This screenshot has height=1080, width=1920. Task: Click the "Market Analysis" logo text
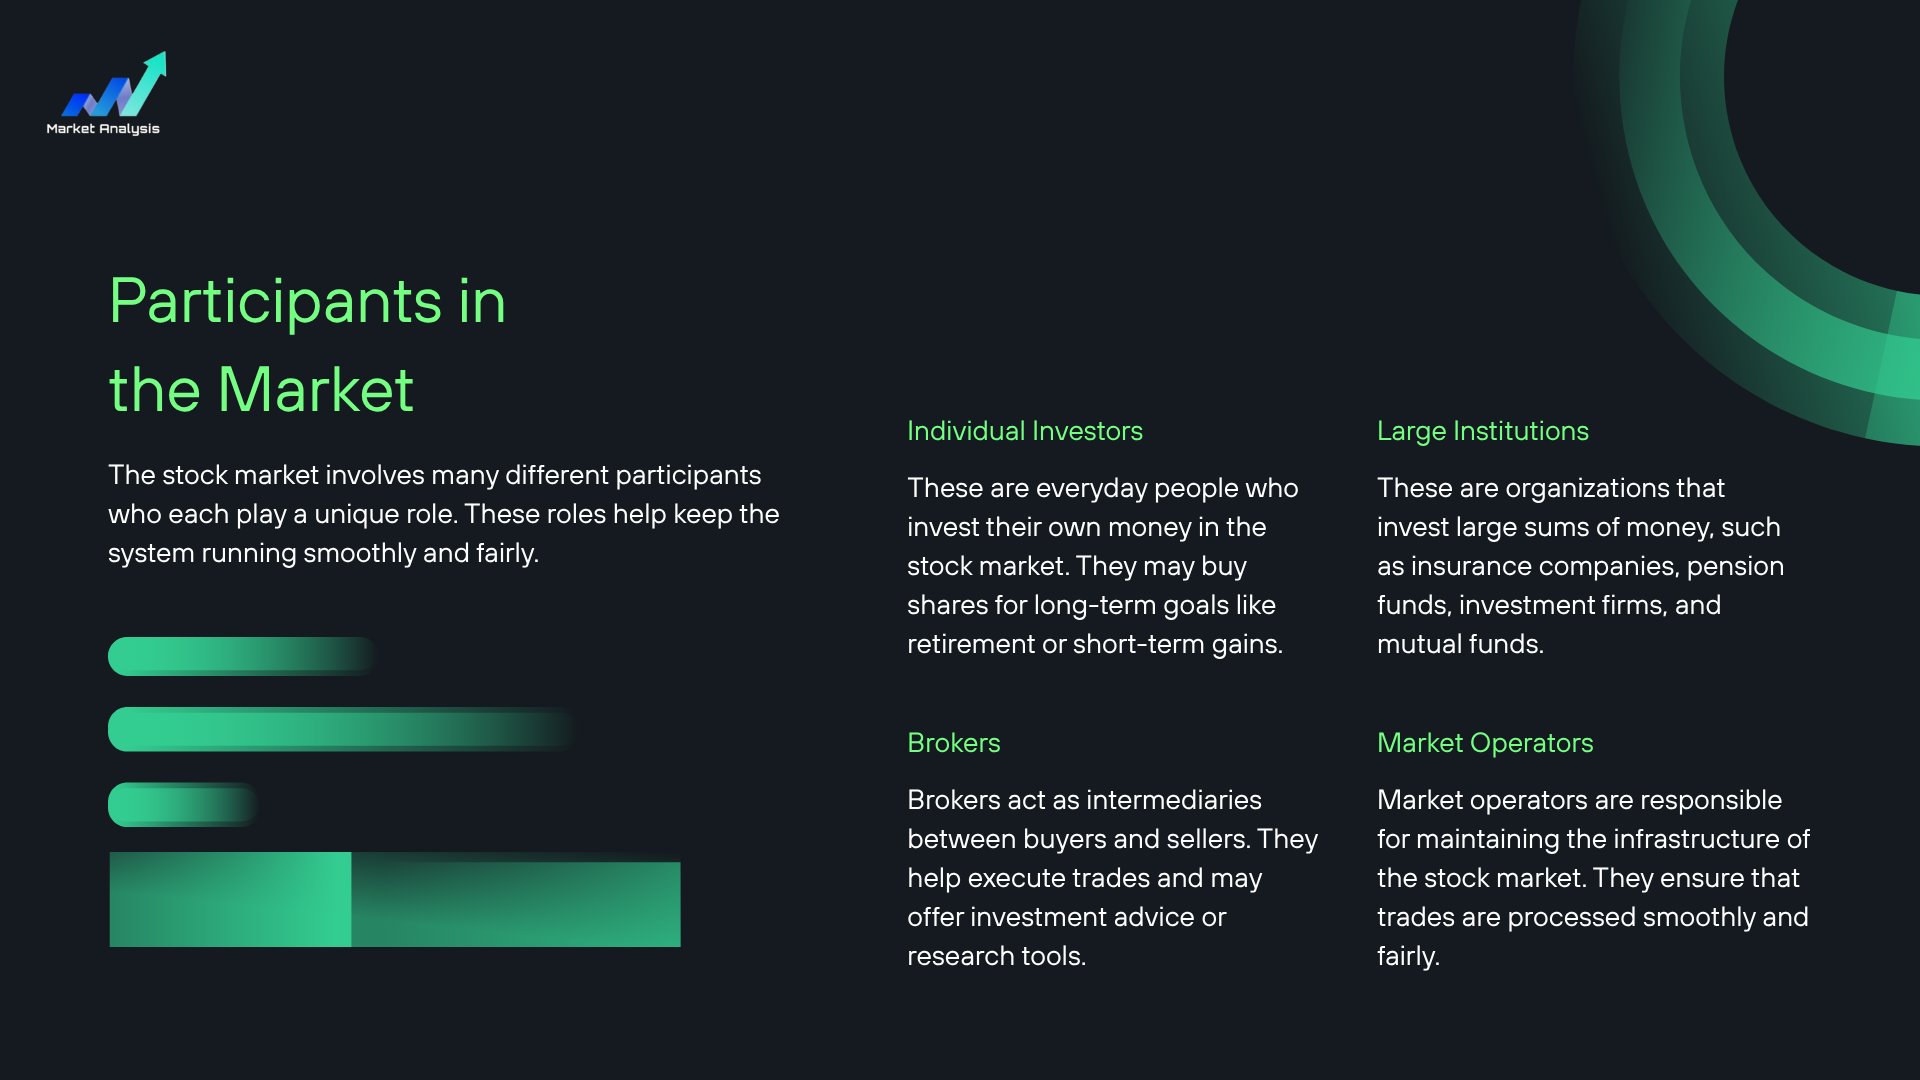(103, 129)
